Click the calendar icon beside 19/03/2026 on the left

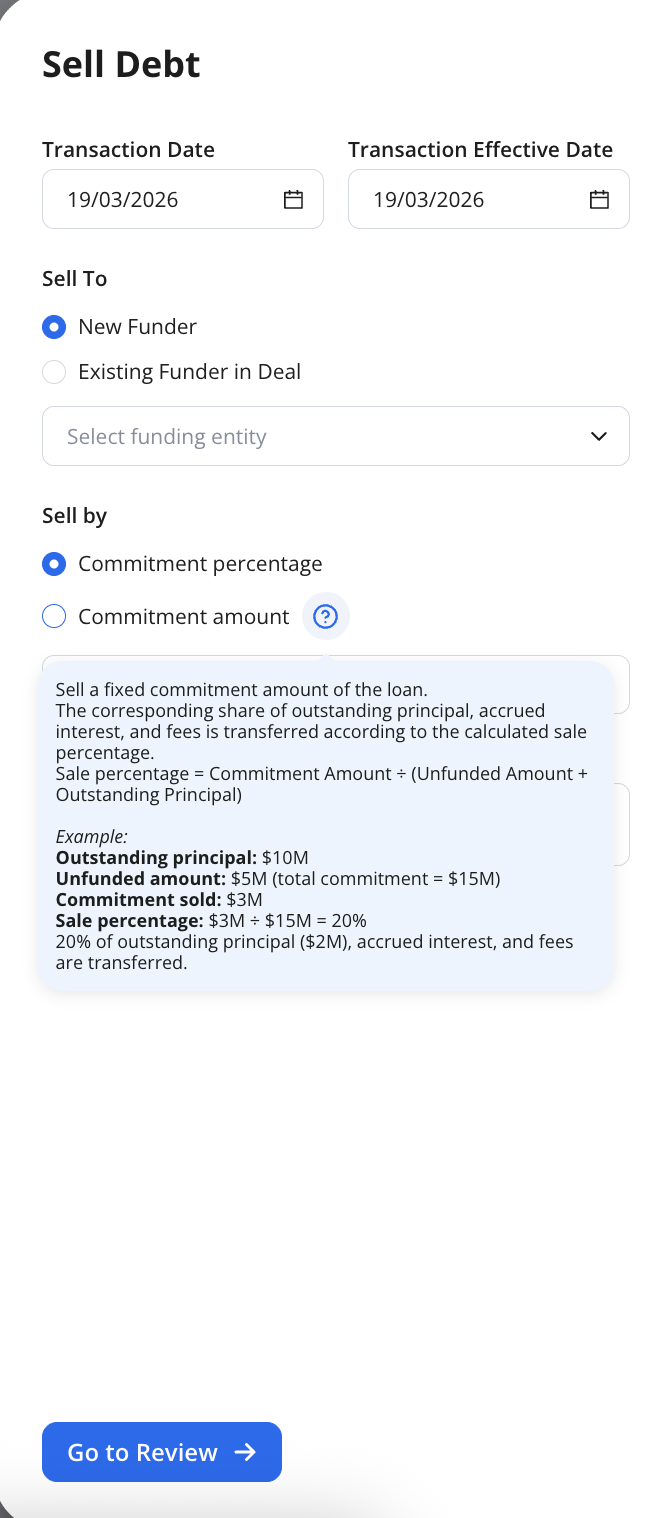coord(293,199)
